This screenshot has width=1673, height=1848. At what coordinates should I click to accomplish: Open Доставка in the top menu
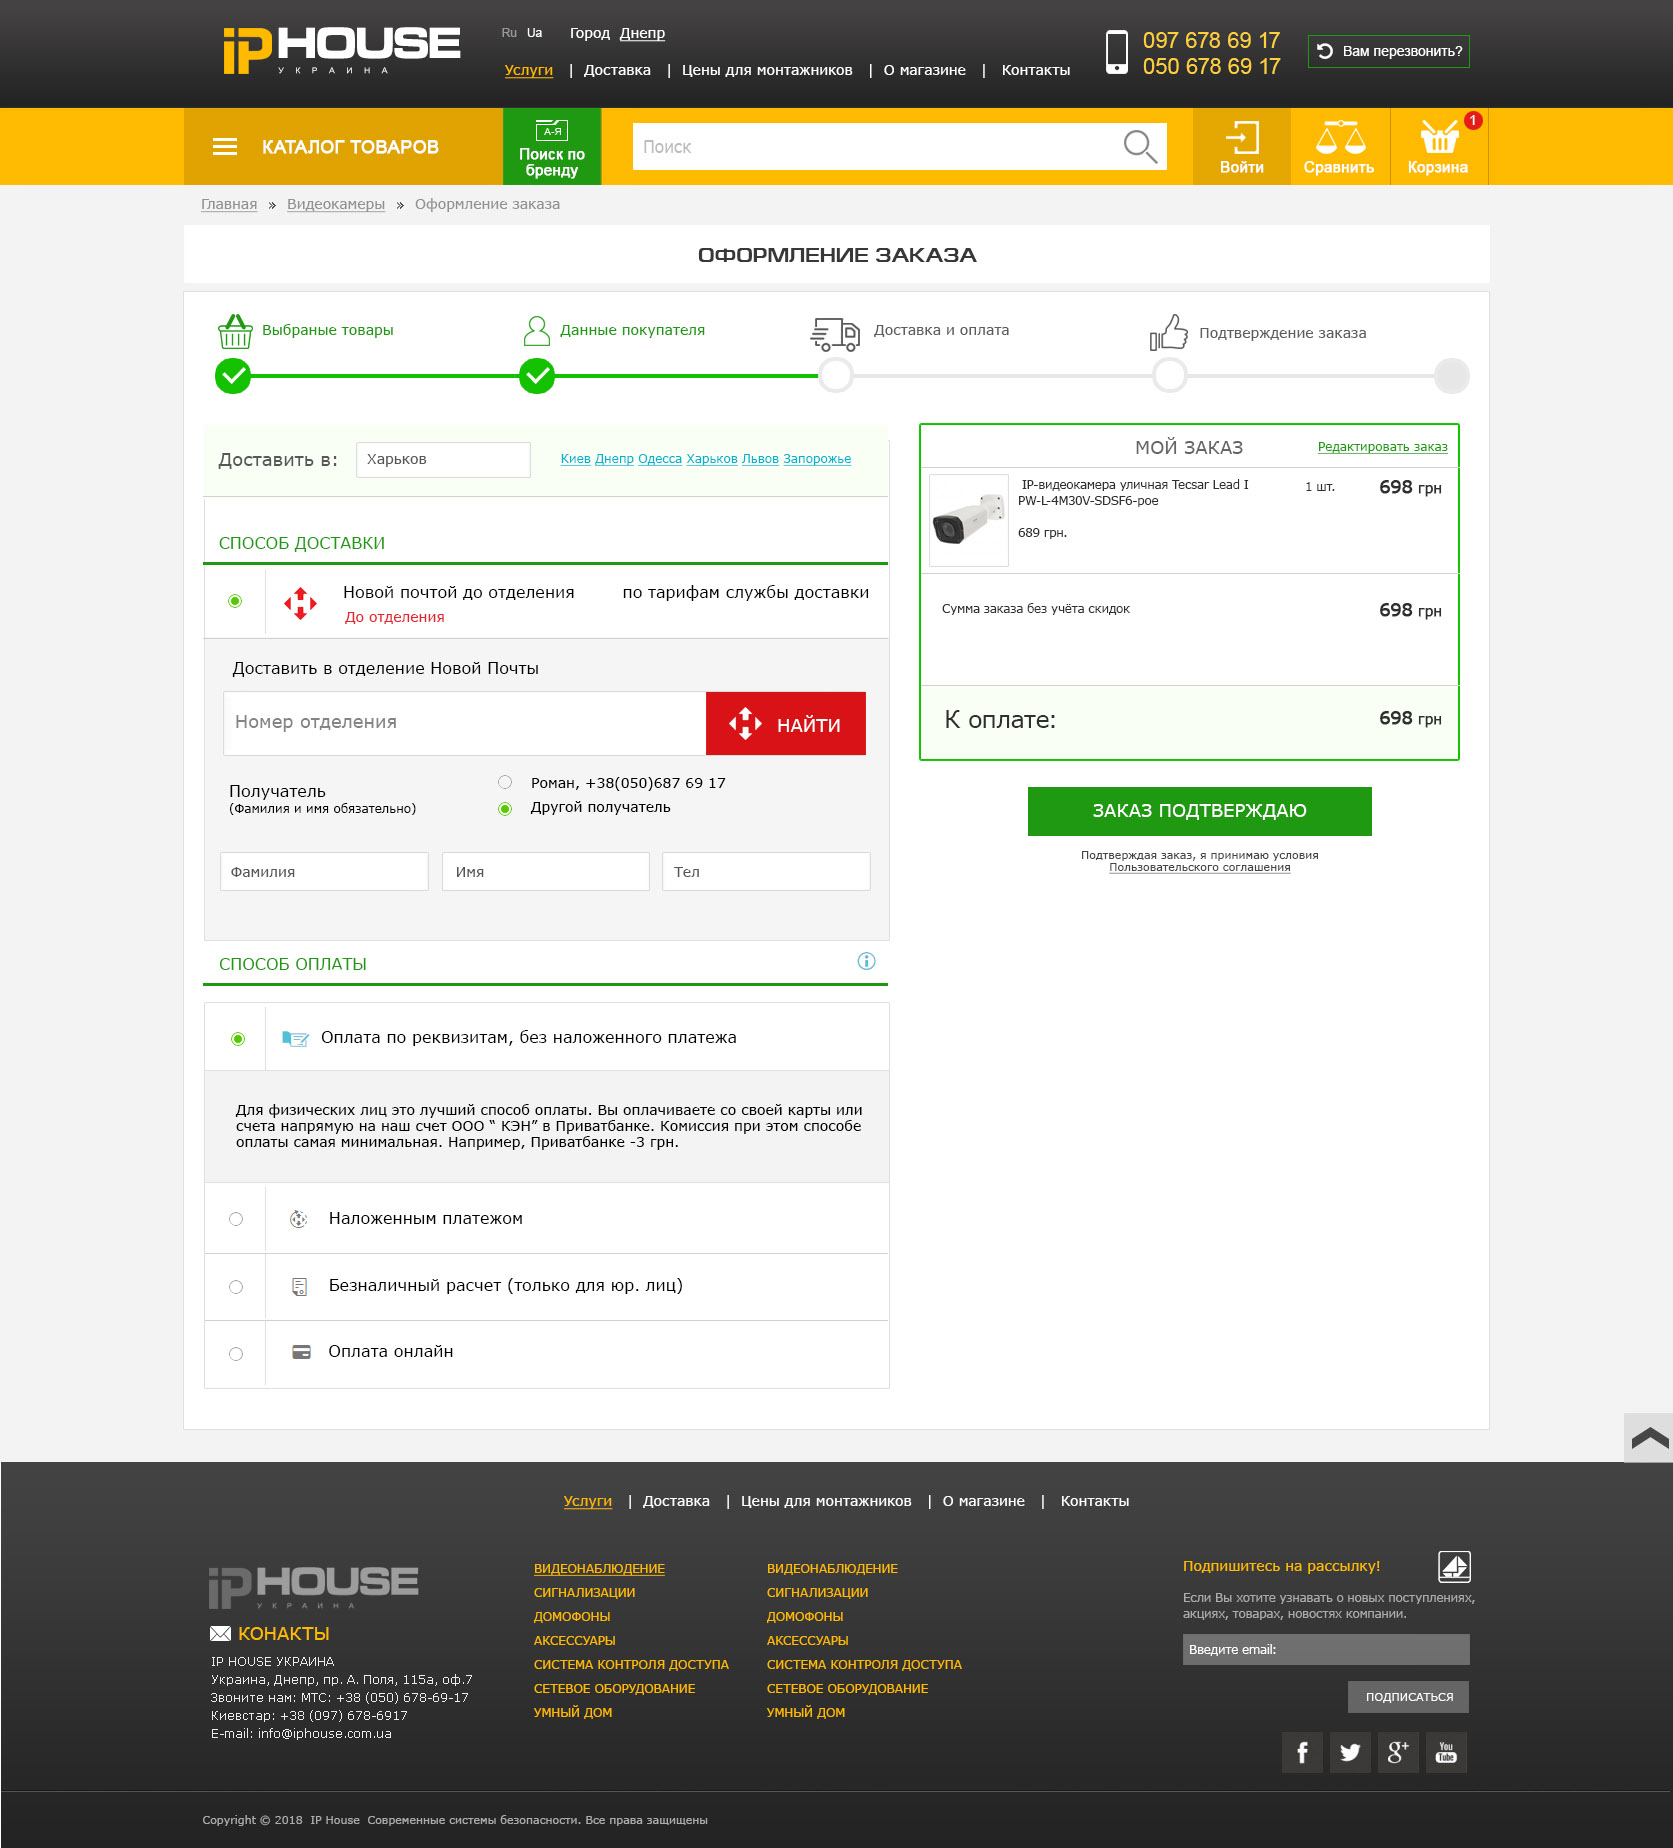tap(617, 70)
